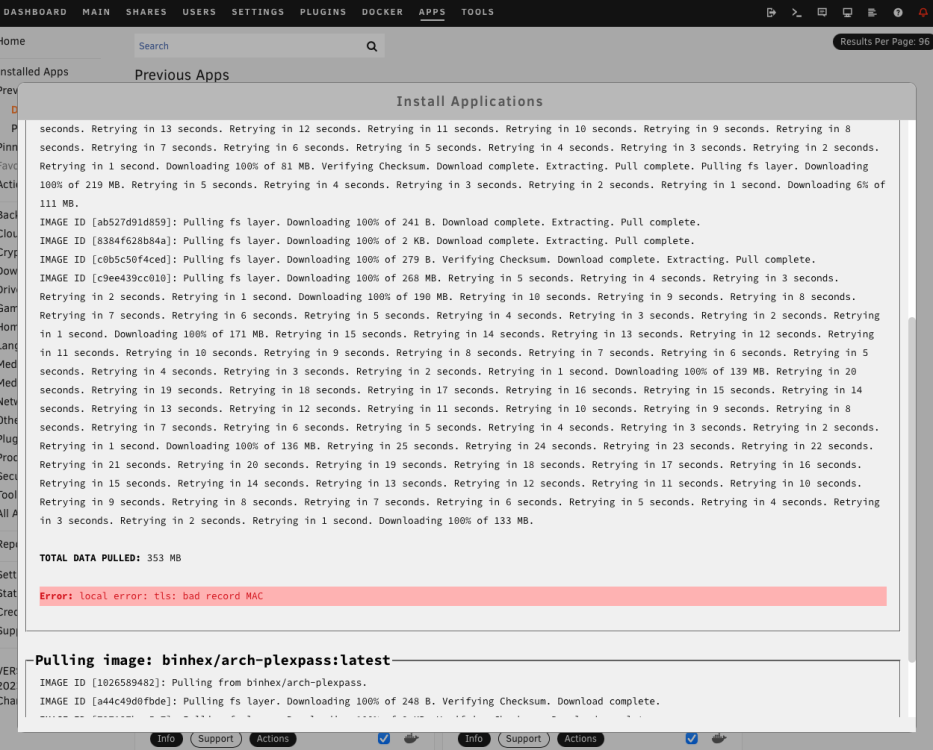Image resolution: width=933 pixels, height=750 pixels.
Task: Open the feedback speech bubble icon
Action: pyautogui.click(x=822, y=12)
